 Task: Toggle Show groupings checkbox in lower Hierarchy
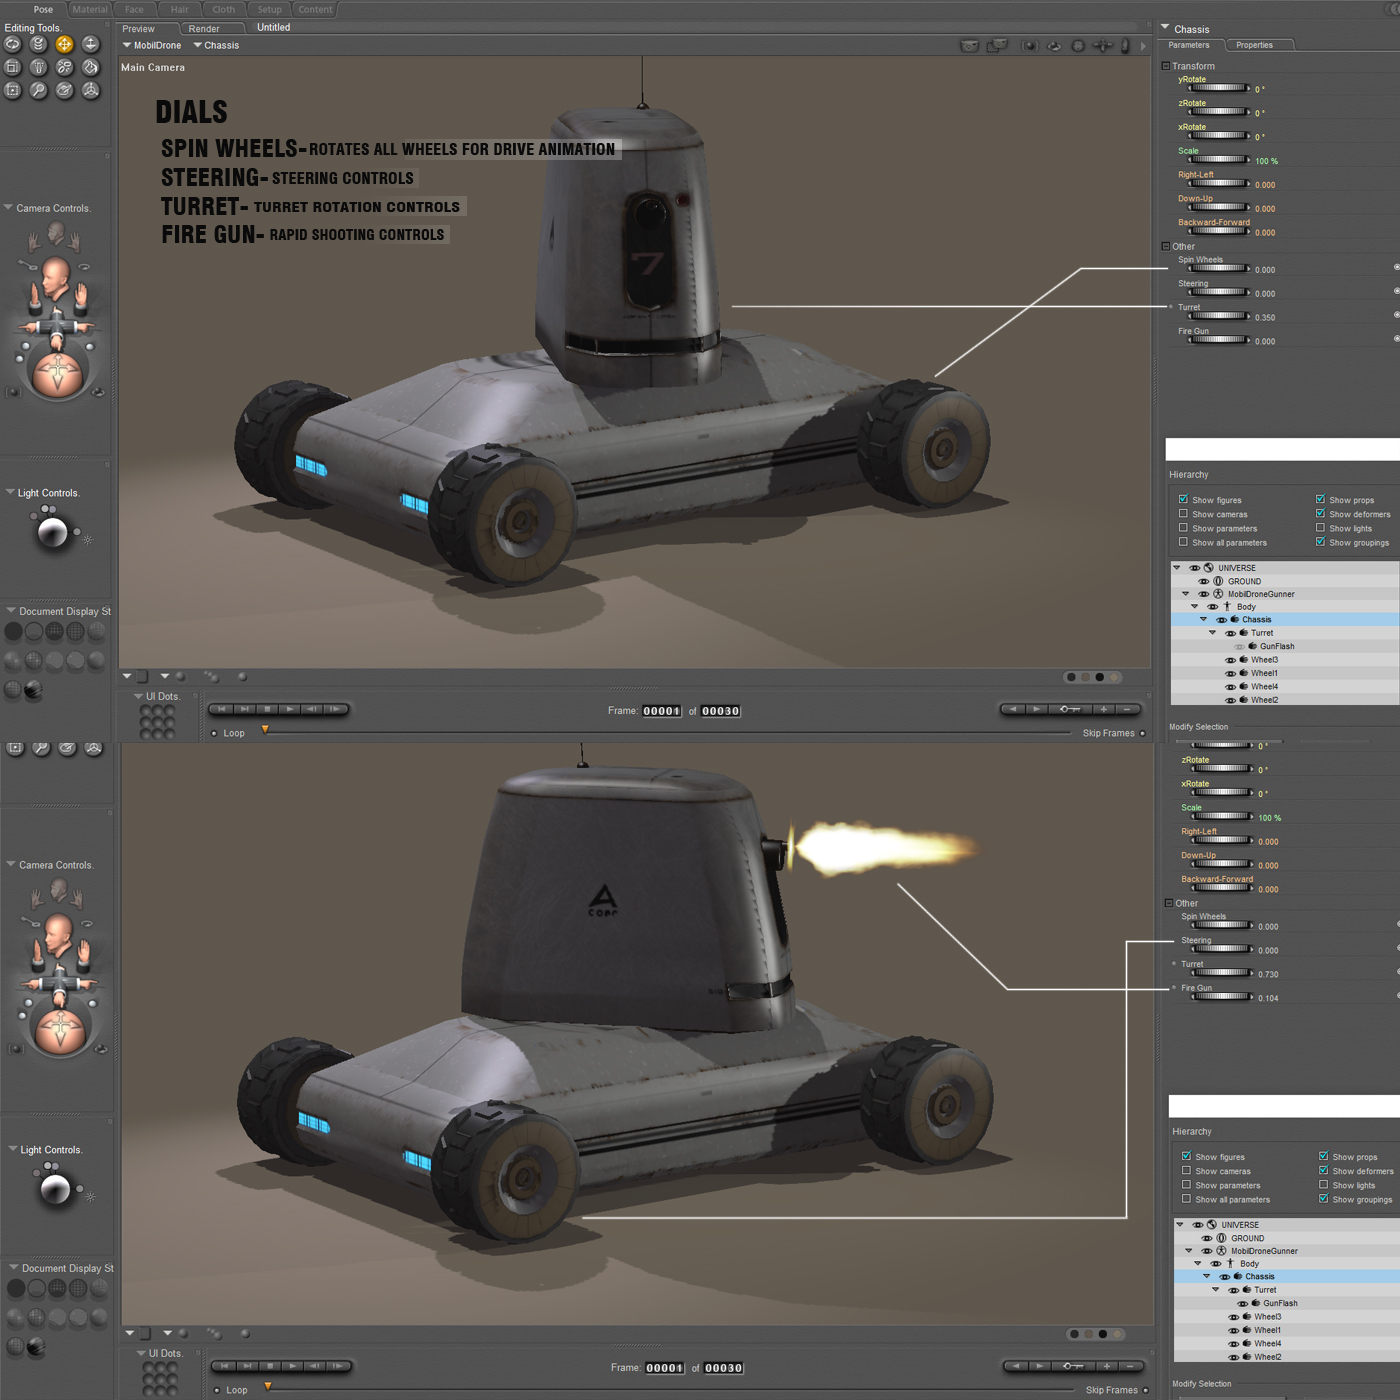click(x=1323, y=1199)
